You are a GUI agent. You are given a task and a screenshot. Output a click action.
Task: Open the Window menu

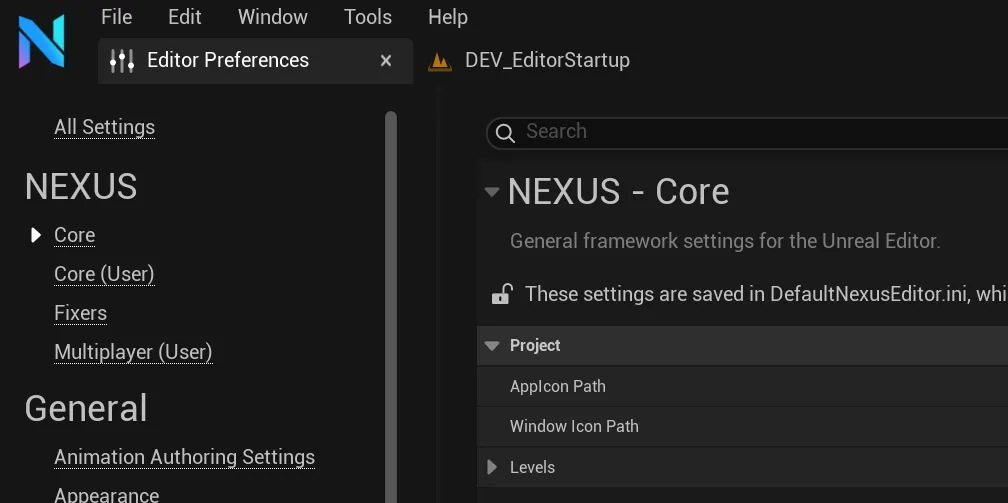coord(273,17)
